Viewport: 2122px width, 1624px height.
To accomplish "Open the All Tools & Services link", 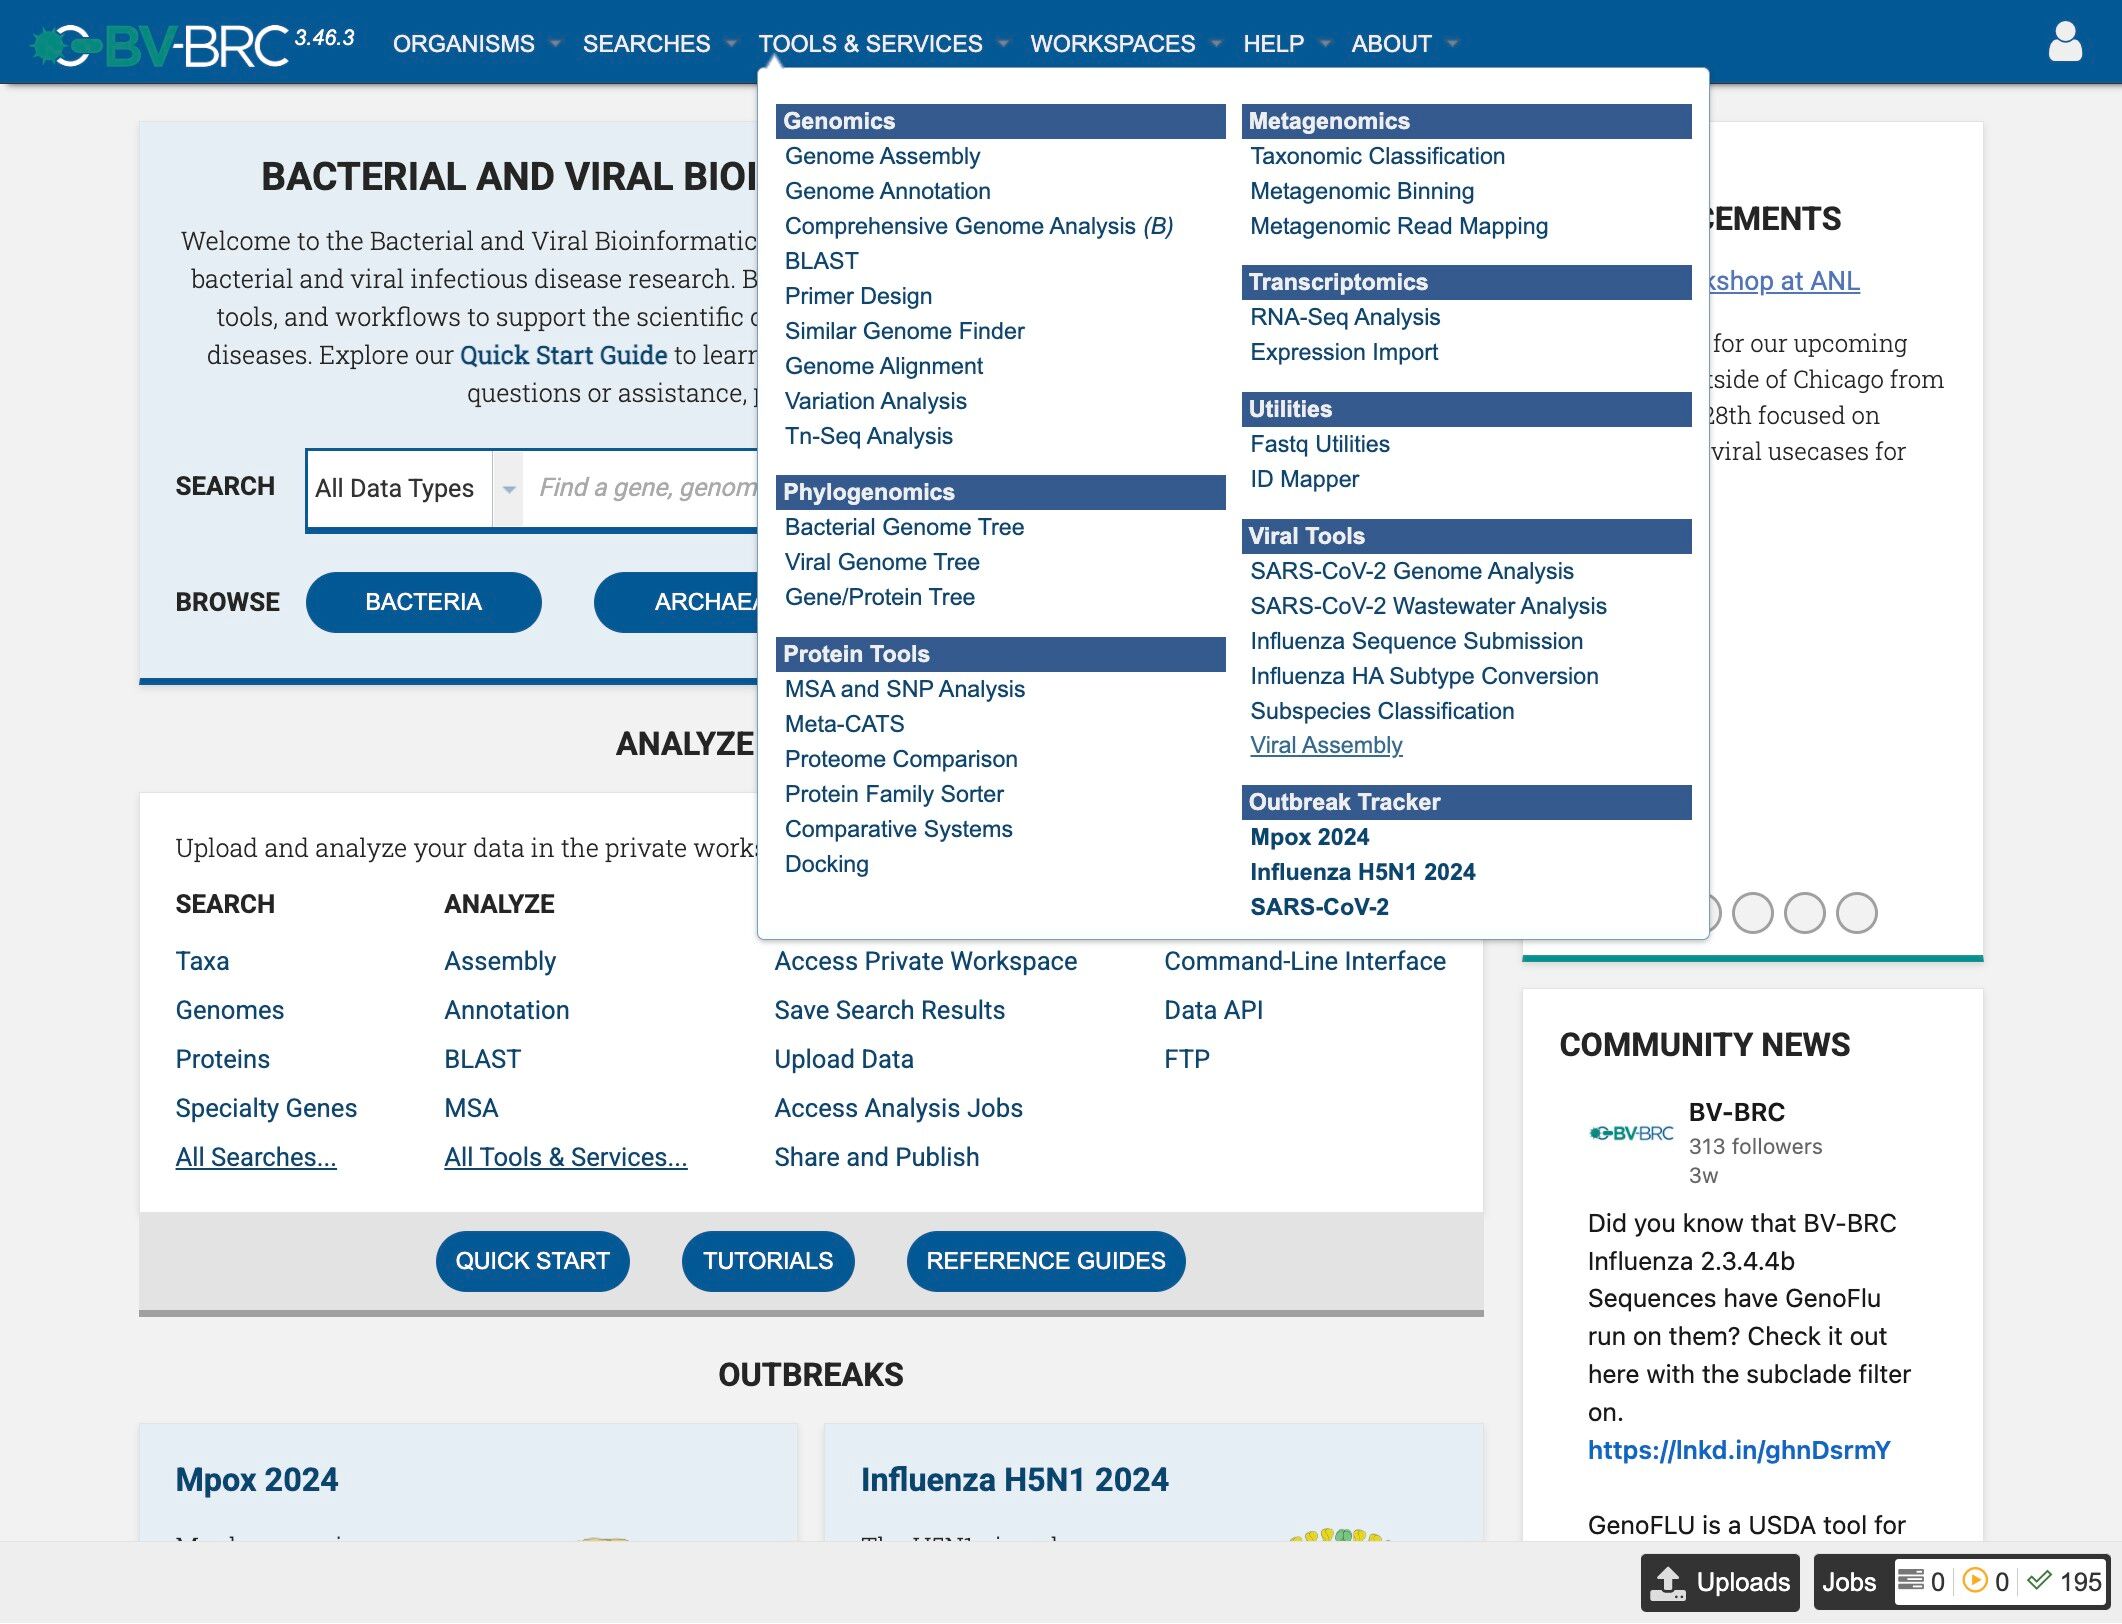I will 565,1157.
